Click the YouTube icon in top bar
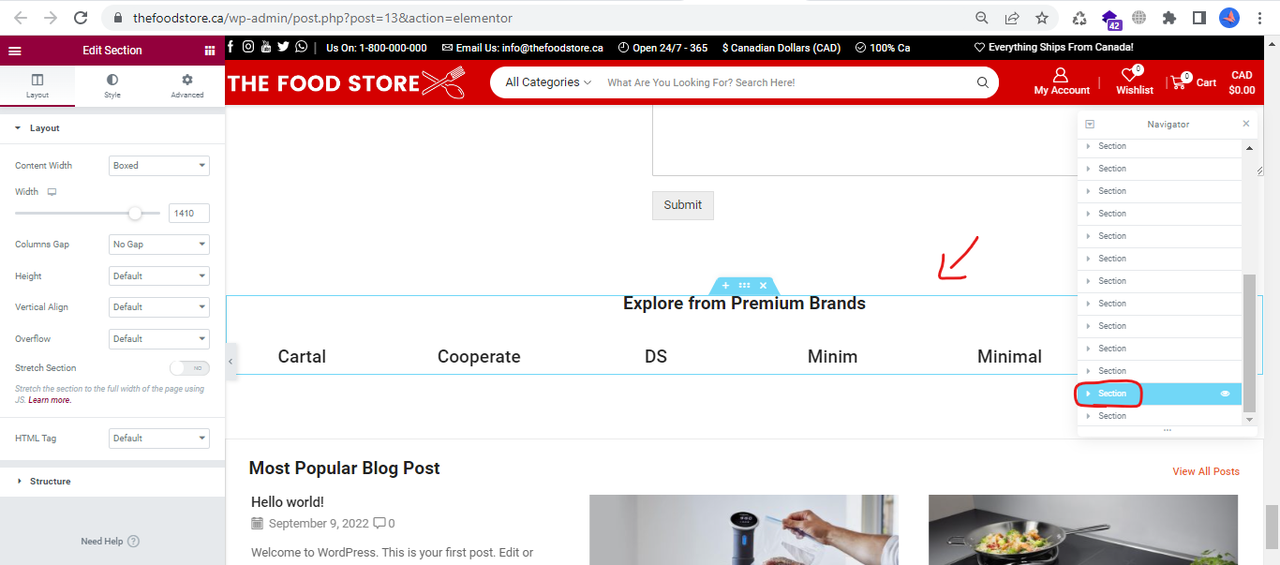Viewport: 1280px width, 565px height. coord(265,47)
